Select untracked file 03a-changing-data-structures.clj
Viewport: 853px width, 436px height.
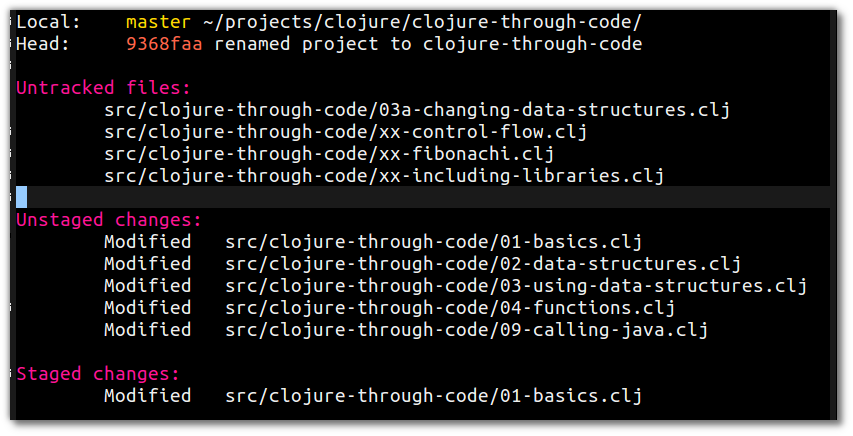[x=417, y=110]
